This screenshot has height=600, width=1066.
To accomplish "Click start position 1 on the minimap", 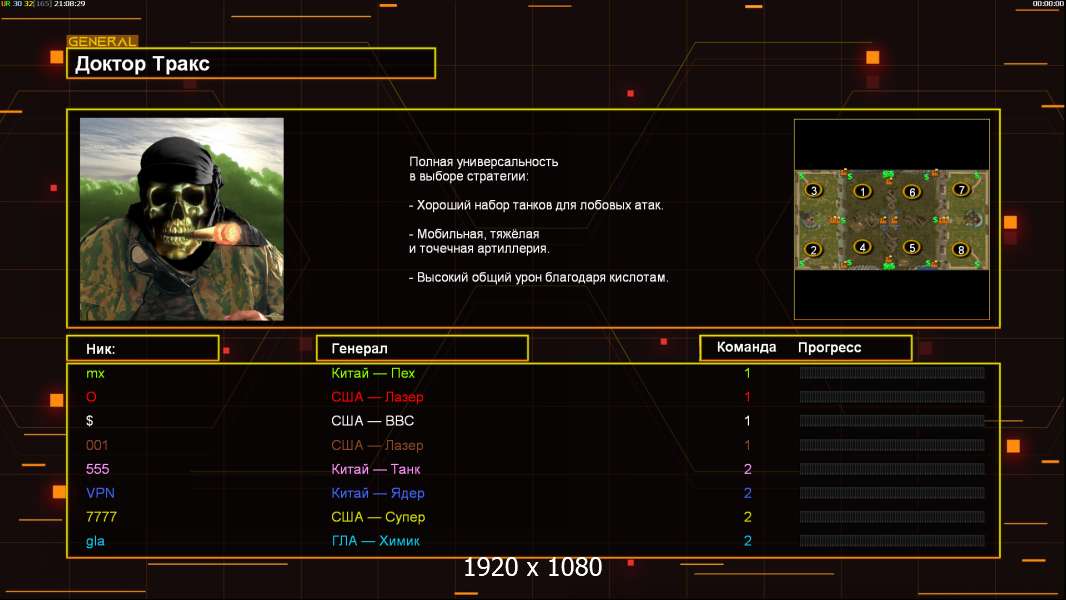I will tap(863, 192).
